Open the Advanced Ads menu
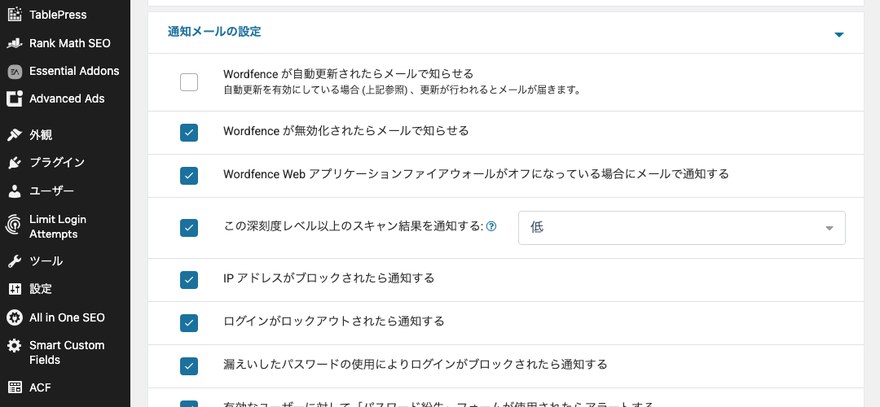The width and height of the screenshot is (880, 407). click(67, 99)
